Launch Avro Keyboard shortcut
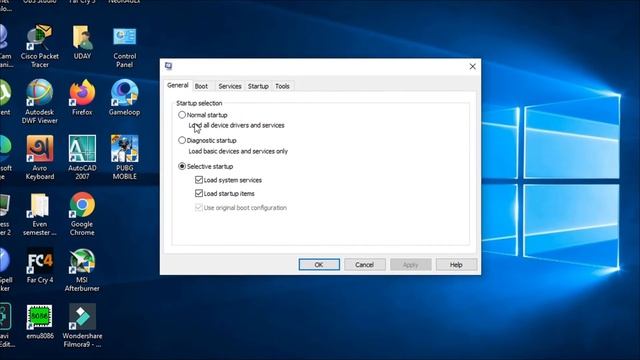 (40, 158)
